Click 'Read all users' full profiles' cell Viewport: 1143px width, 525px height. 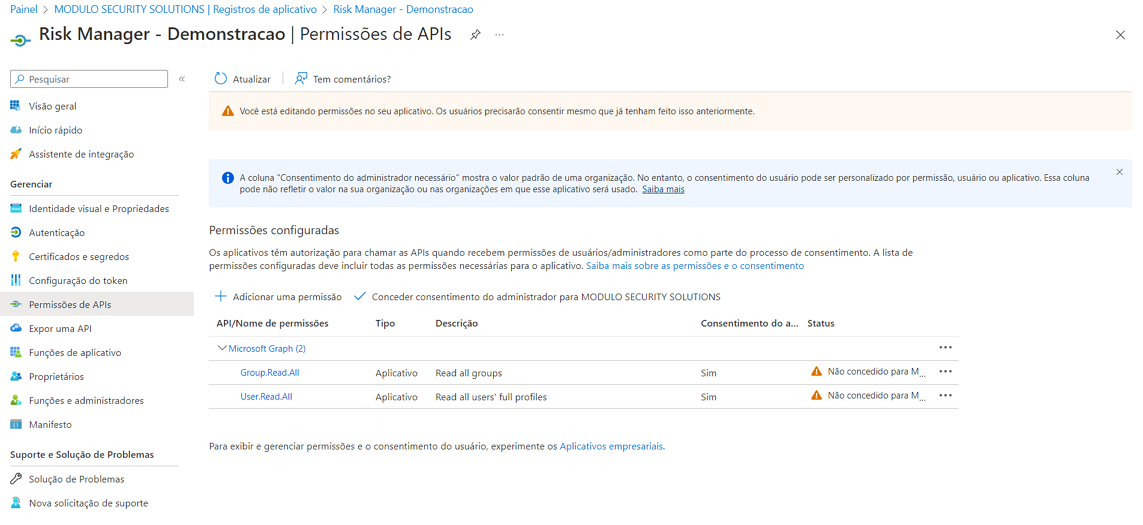(x=491, y=397)
